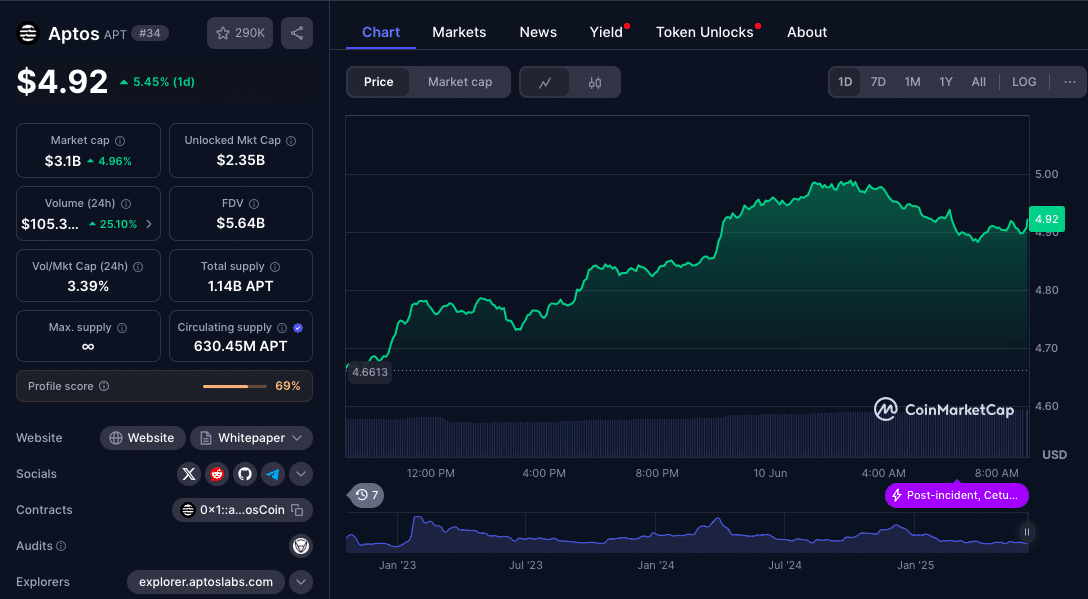Screen dimensions: 1088x599
Task: Click the Audits info icon
Action: (x=61, y=546)
